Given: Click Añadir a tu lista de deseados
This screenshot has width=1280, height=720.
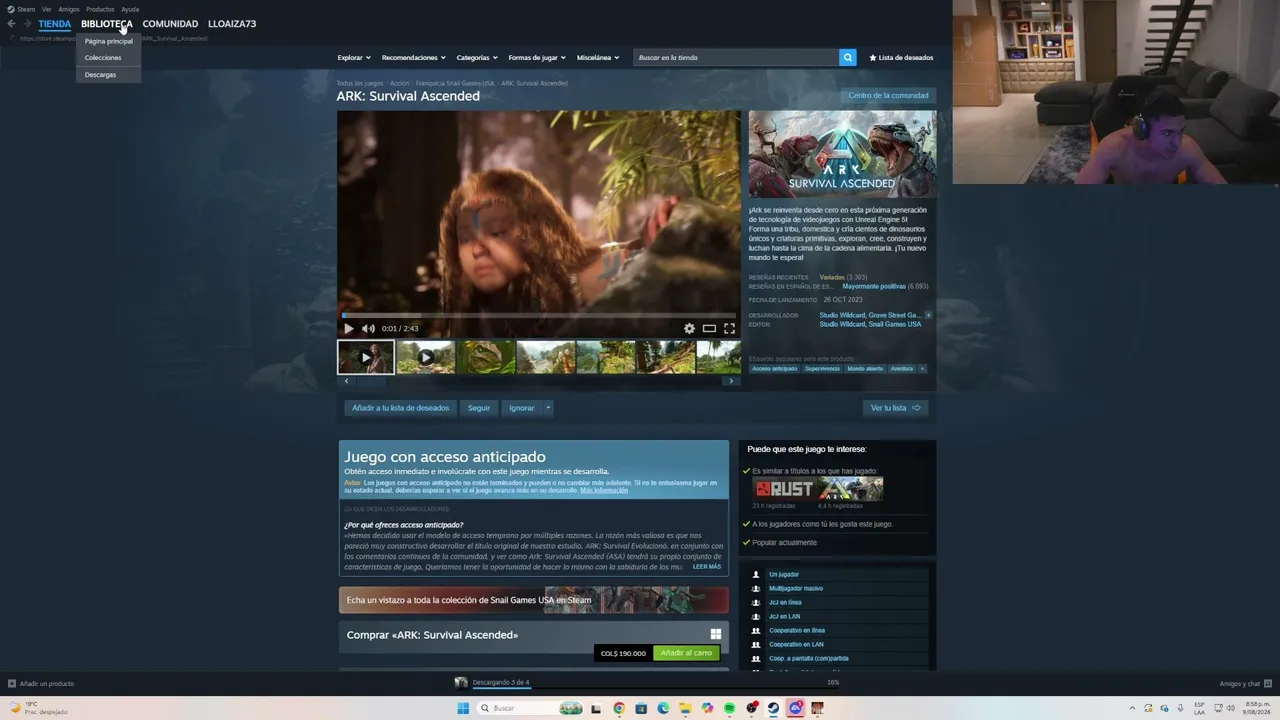Looking at the screenshot, I should point(401,408).
